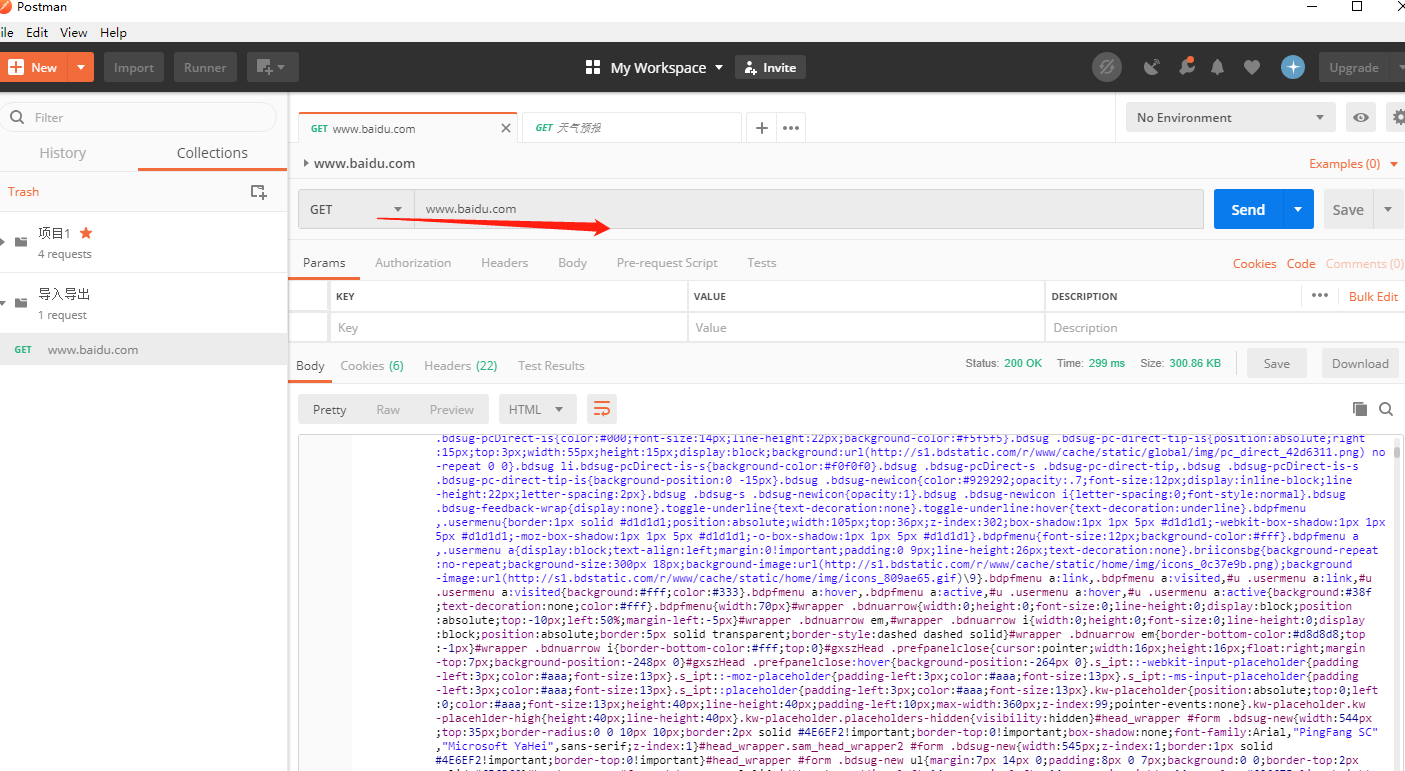Switch to the 天气预报 request tab
The image size is (1405, 771).
(x=632, y=128)
